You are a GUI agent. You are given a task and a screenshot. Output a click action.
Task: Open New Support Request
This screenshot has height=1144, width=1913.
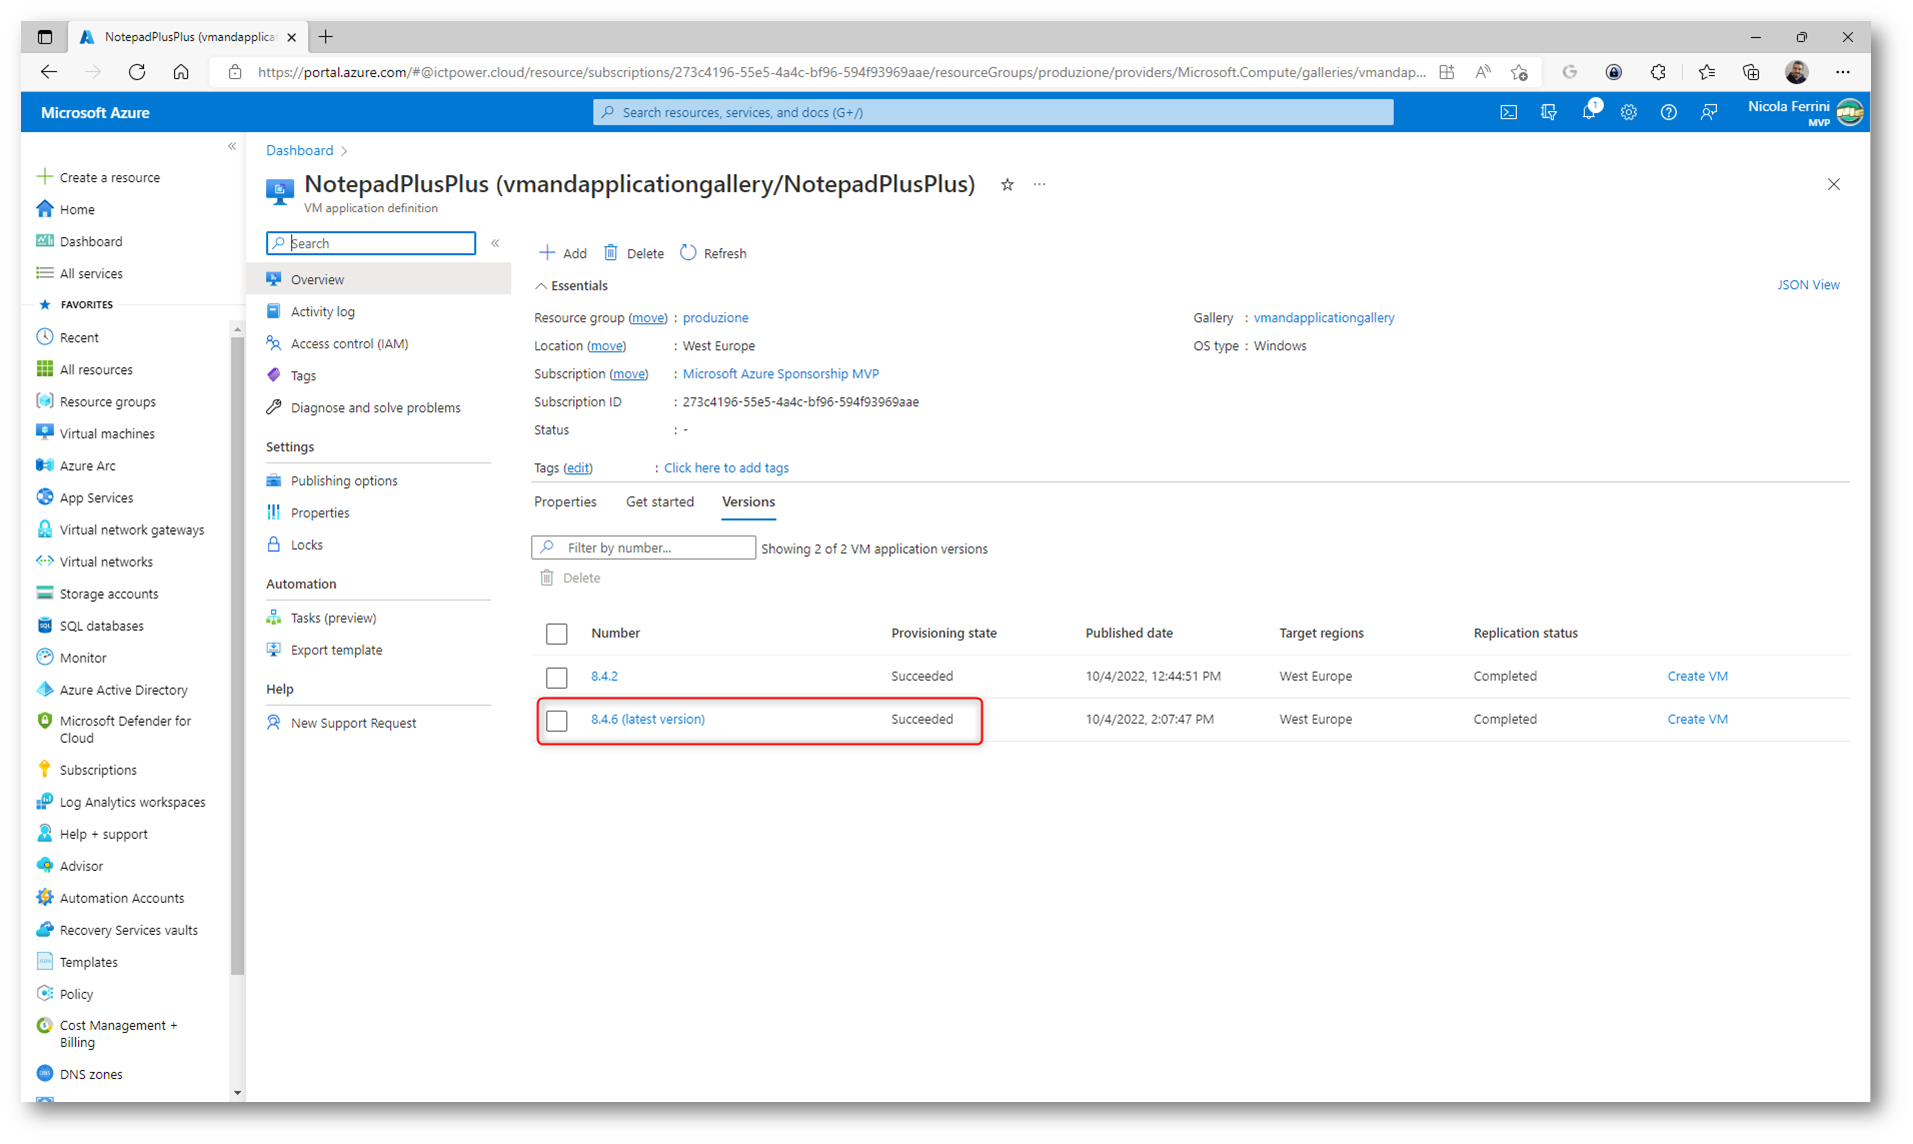coord(353,722)
